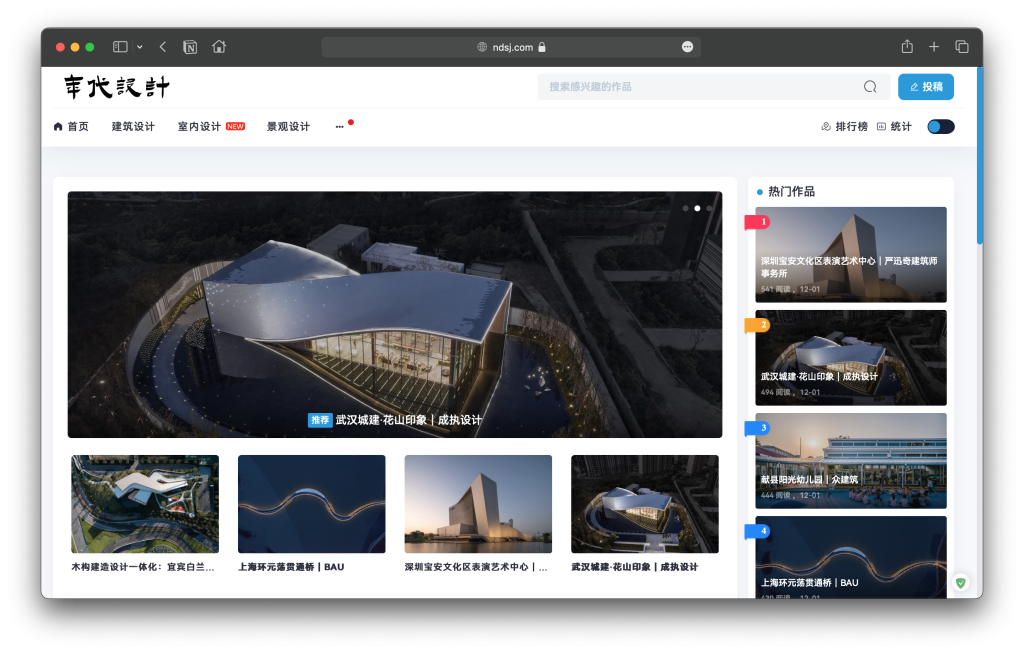Click the card title 上海环元荡贯通桥｜BAU

[x=291, y=567]
